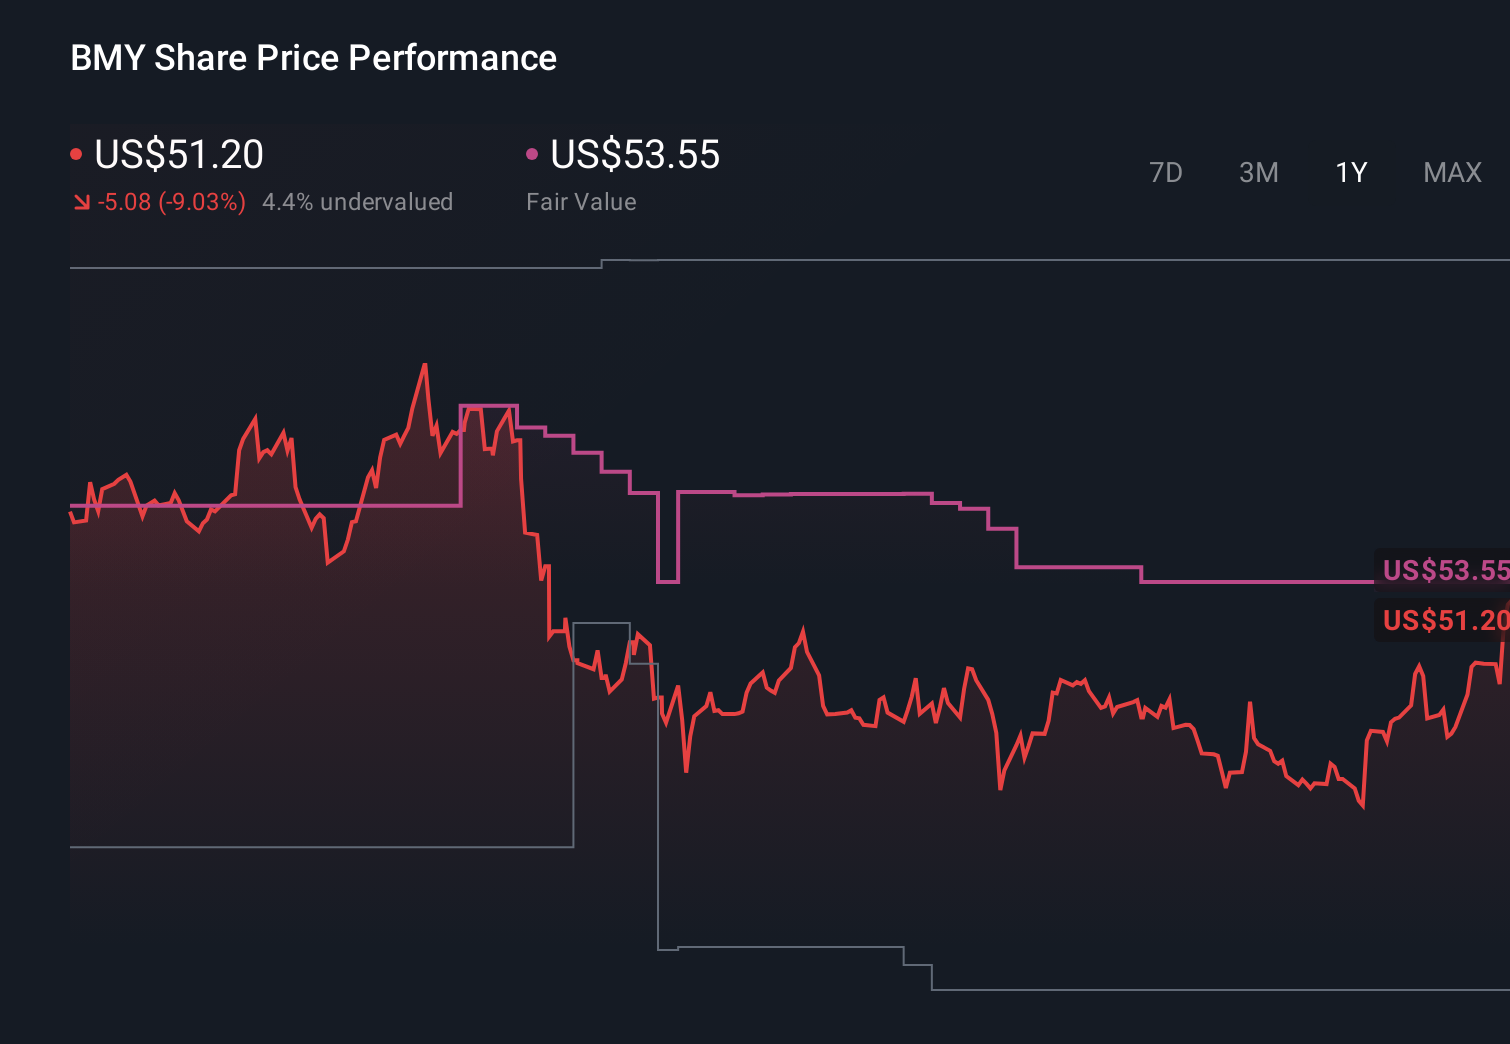Click the -5.08 (-9.03%) price change
The width and height of the screenshot is (1510, 1044).
[172, 202]
